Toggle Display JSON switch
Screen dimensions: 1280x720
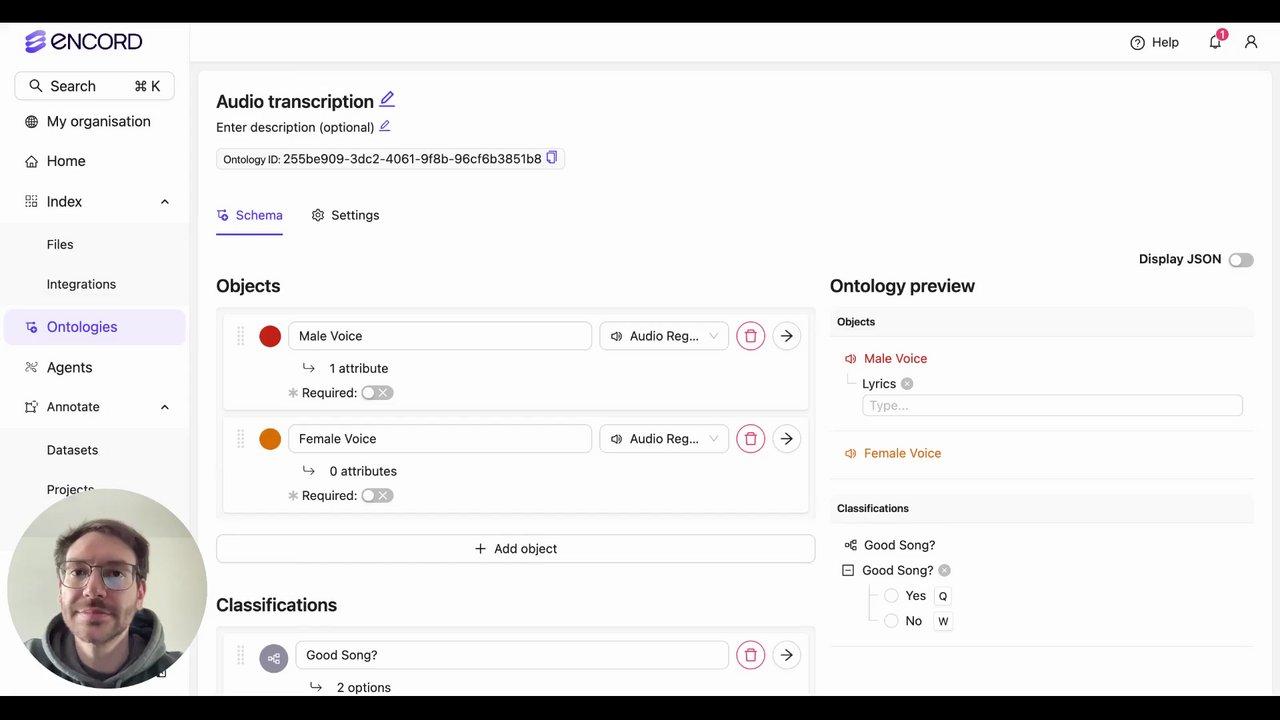[x=1241, y=260]
